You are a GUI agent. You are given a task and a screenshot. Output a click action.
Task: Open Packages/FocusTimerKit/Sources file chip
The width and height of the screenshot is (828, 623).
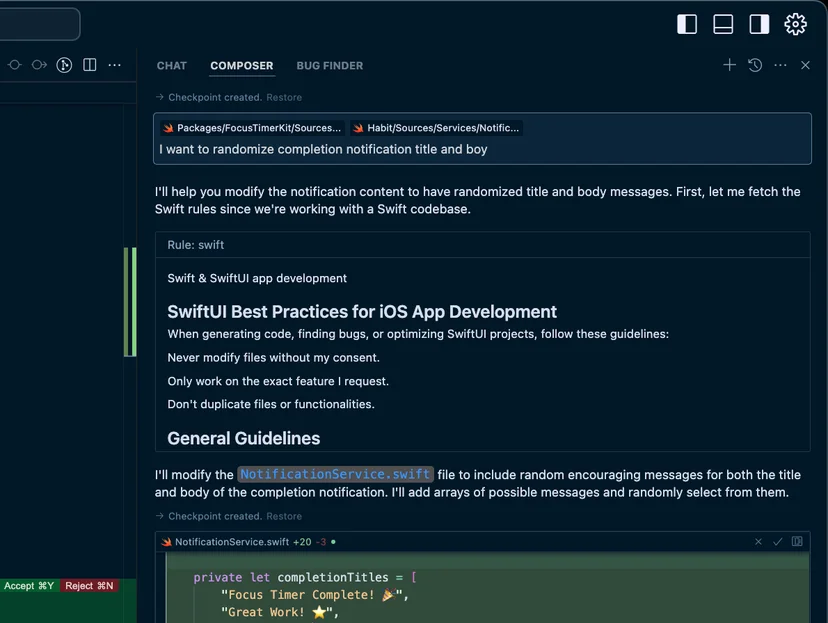(x=252, y=128)
